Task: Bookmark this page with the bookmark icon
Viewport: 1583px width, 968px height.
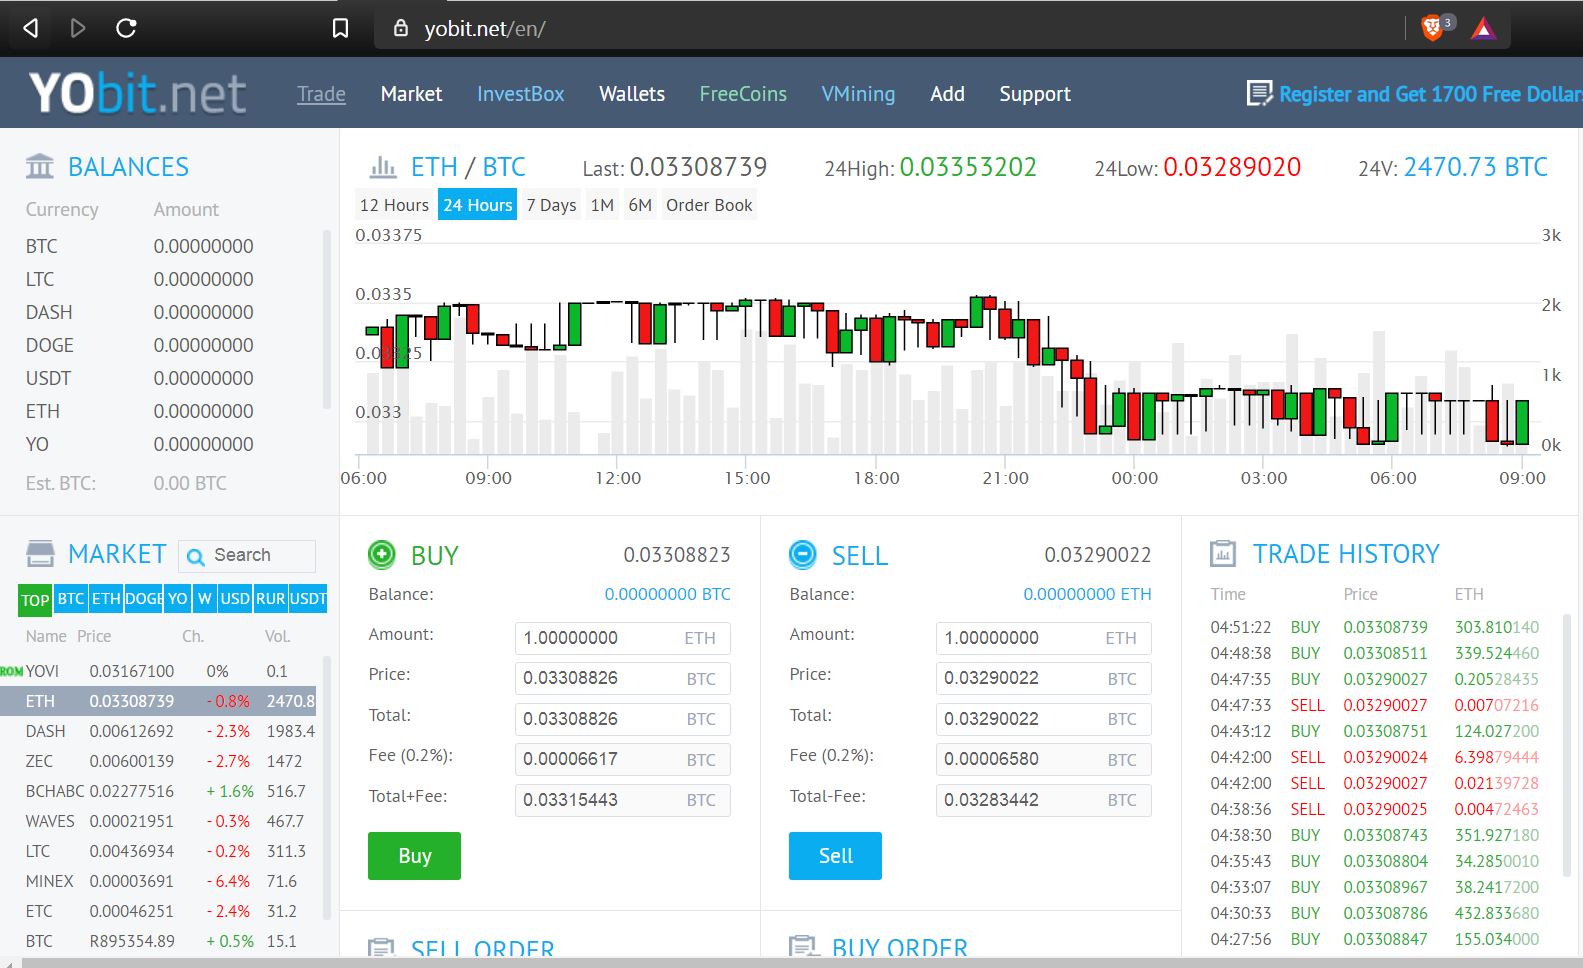Action: [x=340, y=28]
